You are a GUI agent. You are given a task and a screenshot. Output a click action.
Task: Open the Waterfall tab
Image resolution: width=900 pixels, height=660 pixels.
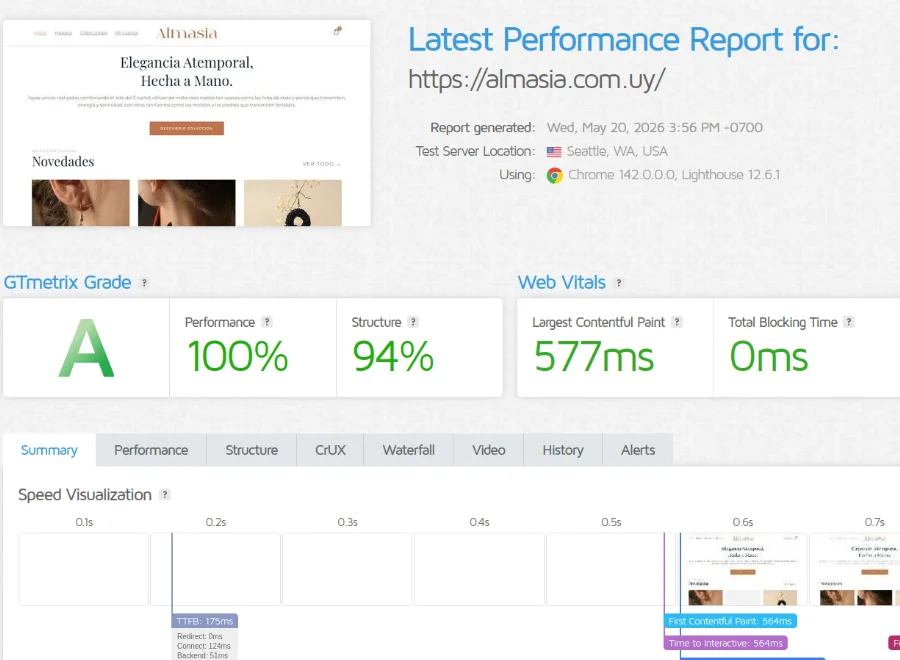click(x=409, y=450)
